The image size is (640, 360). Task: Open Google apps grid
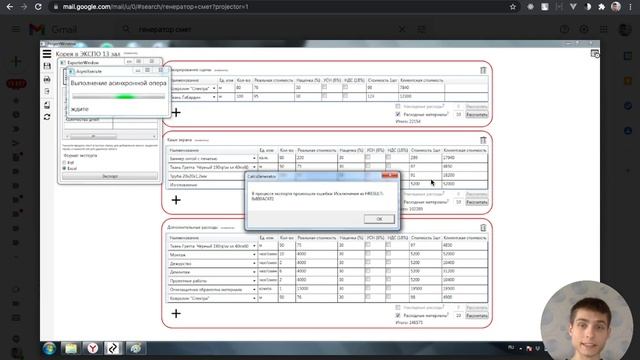pos(604,29)
